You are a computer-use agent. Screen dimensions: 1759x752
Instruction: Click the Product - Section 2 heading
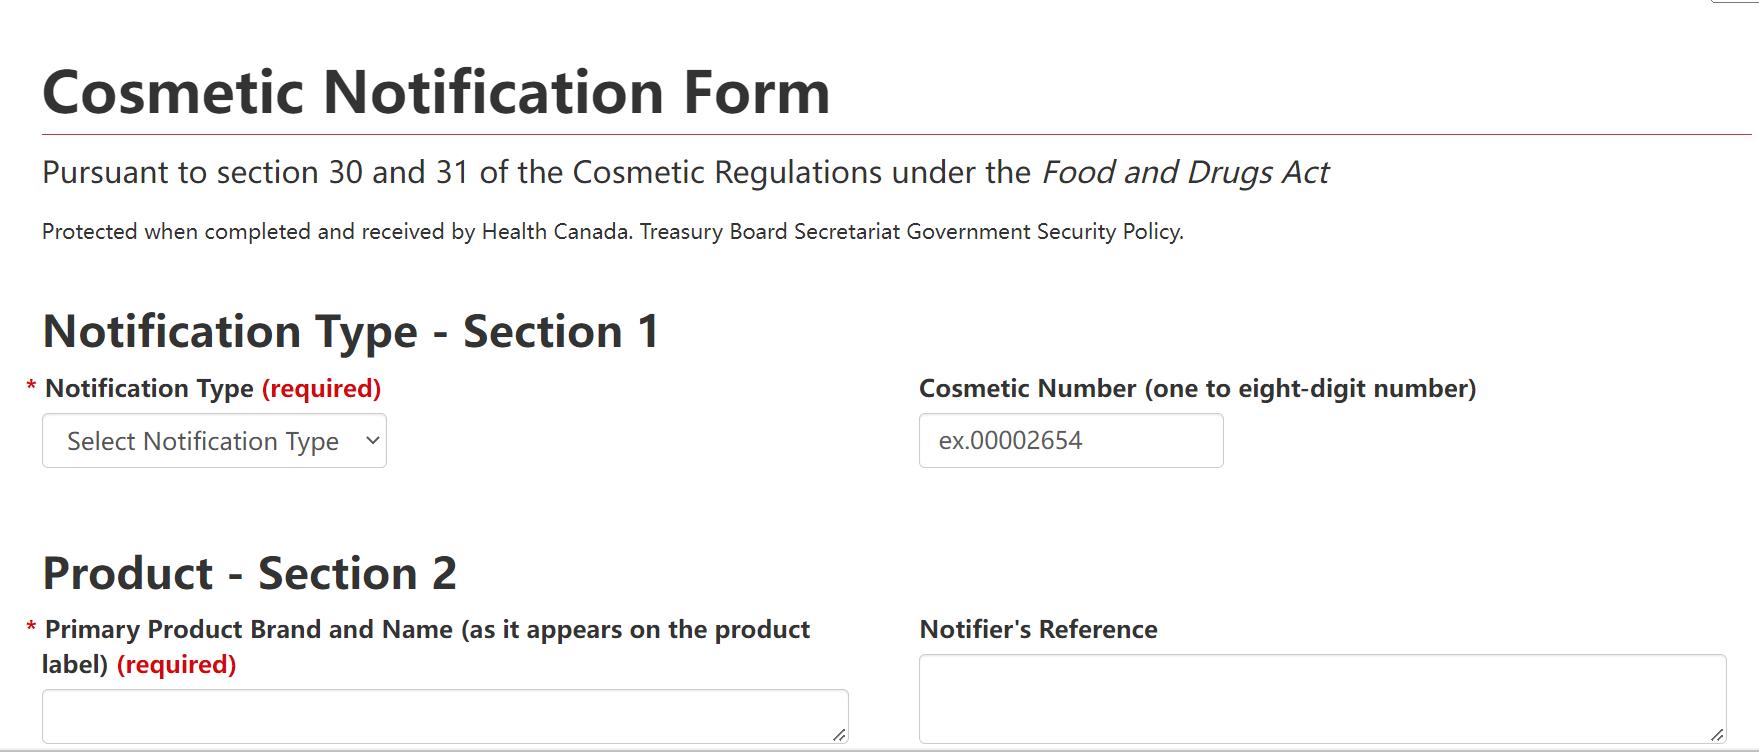pyautogui.click(x=249, y=573)
